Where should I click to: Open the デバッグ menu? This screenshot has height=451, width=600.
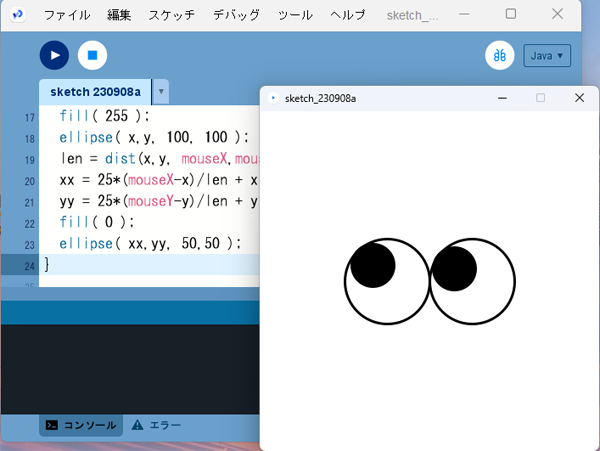[x=236, y=15]
